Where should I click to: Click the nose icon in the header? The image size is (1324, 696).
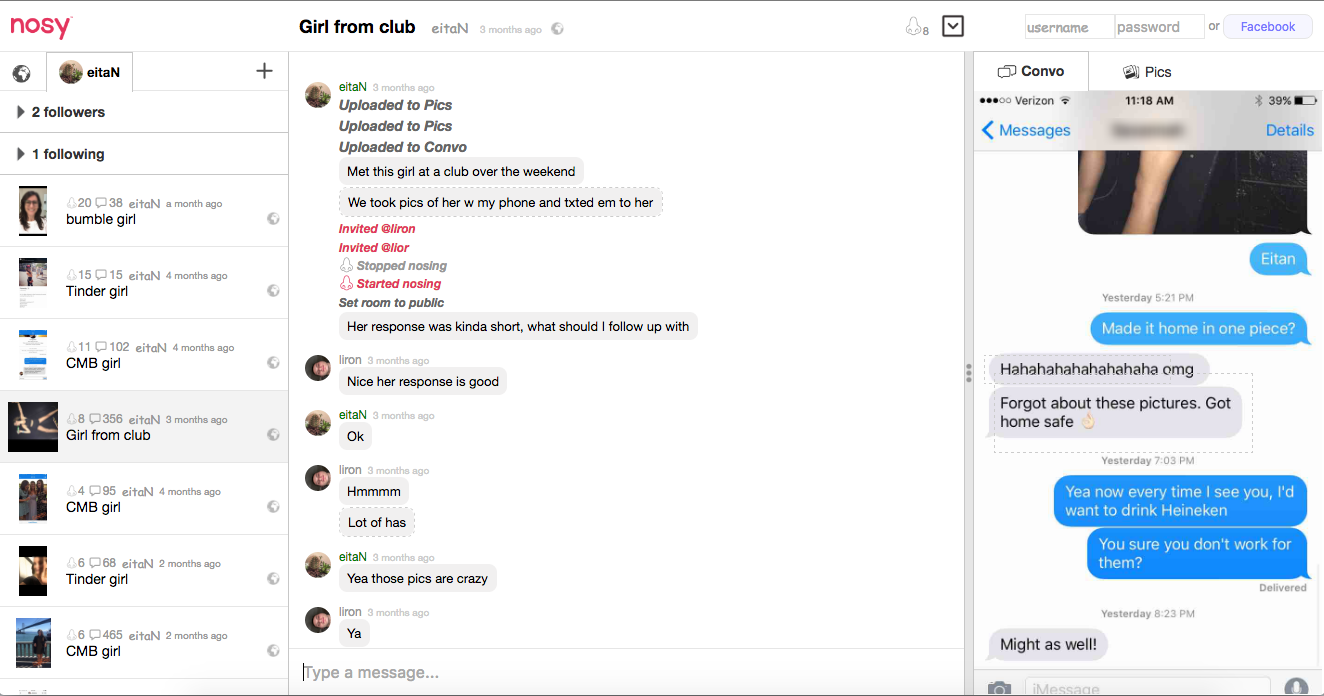click(x=914, y=27)
